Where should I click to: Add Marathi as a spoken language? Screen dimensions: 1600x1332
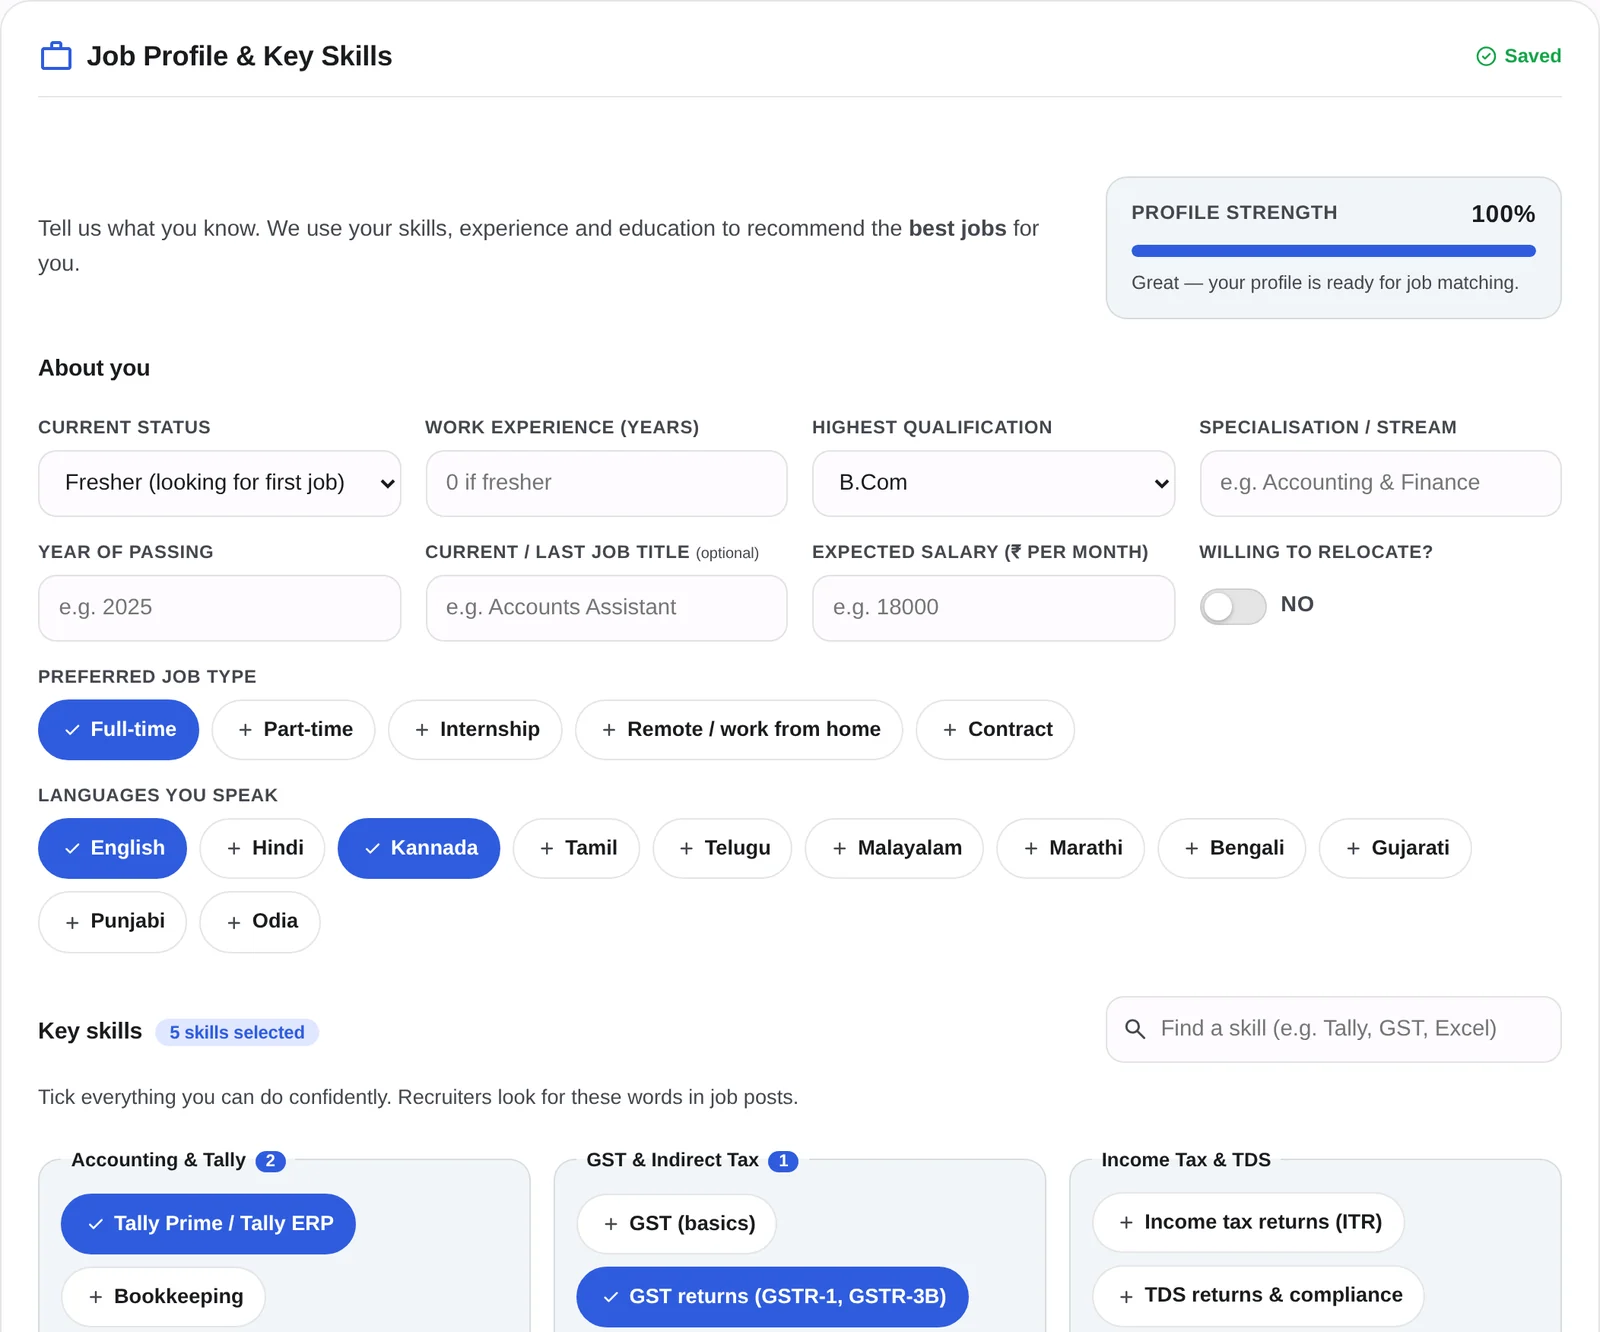pyautogui.click(x=1070, y=848)
